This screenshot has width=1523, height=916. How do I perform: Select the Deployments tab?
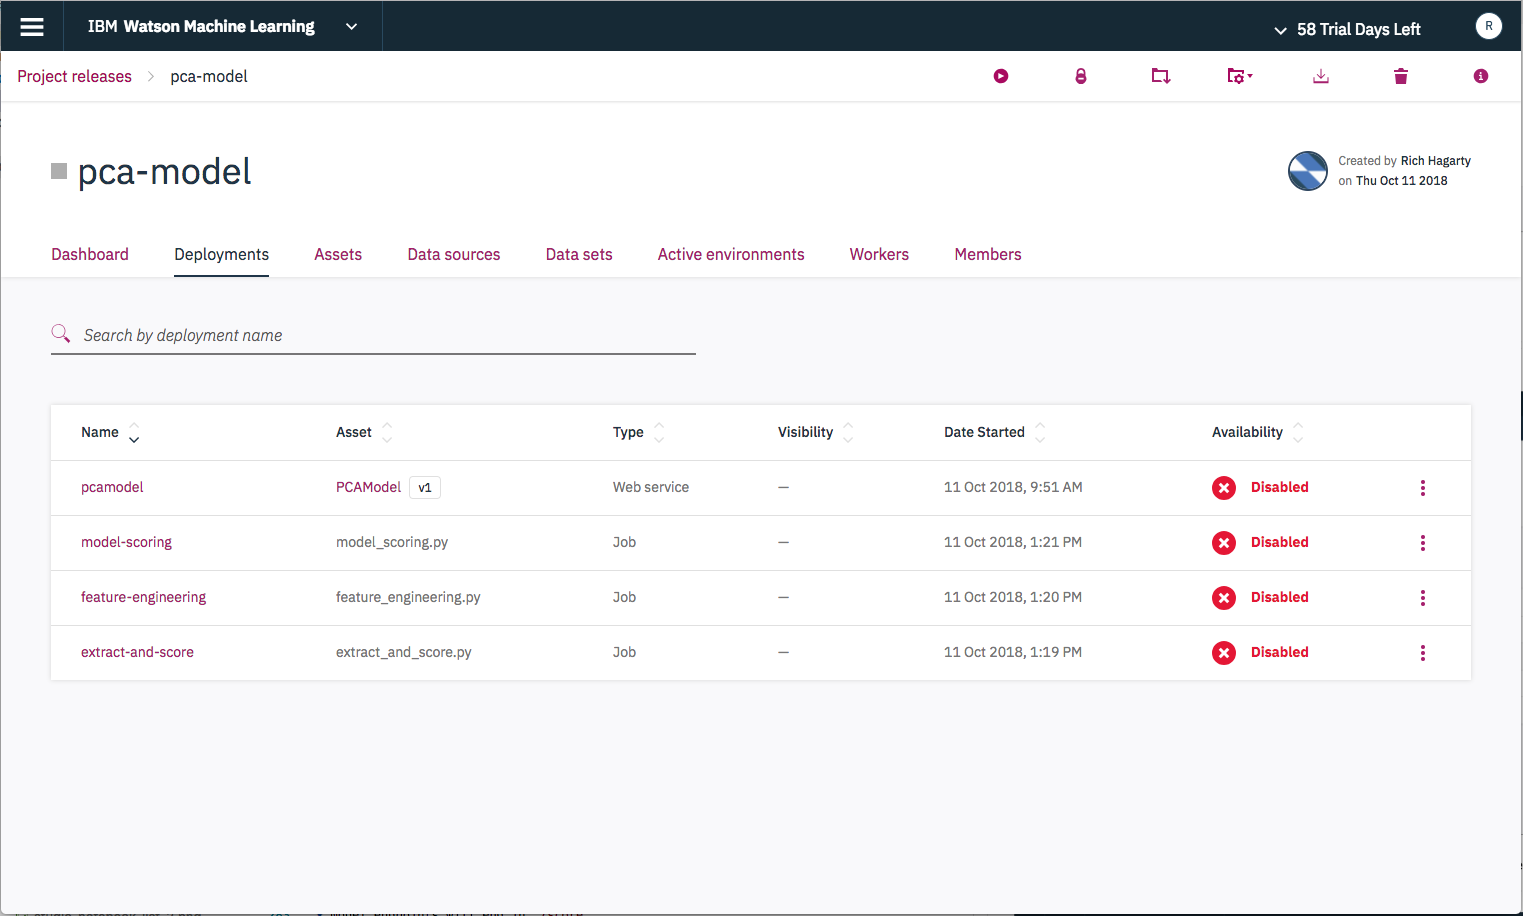point(221,254)
